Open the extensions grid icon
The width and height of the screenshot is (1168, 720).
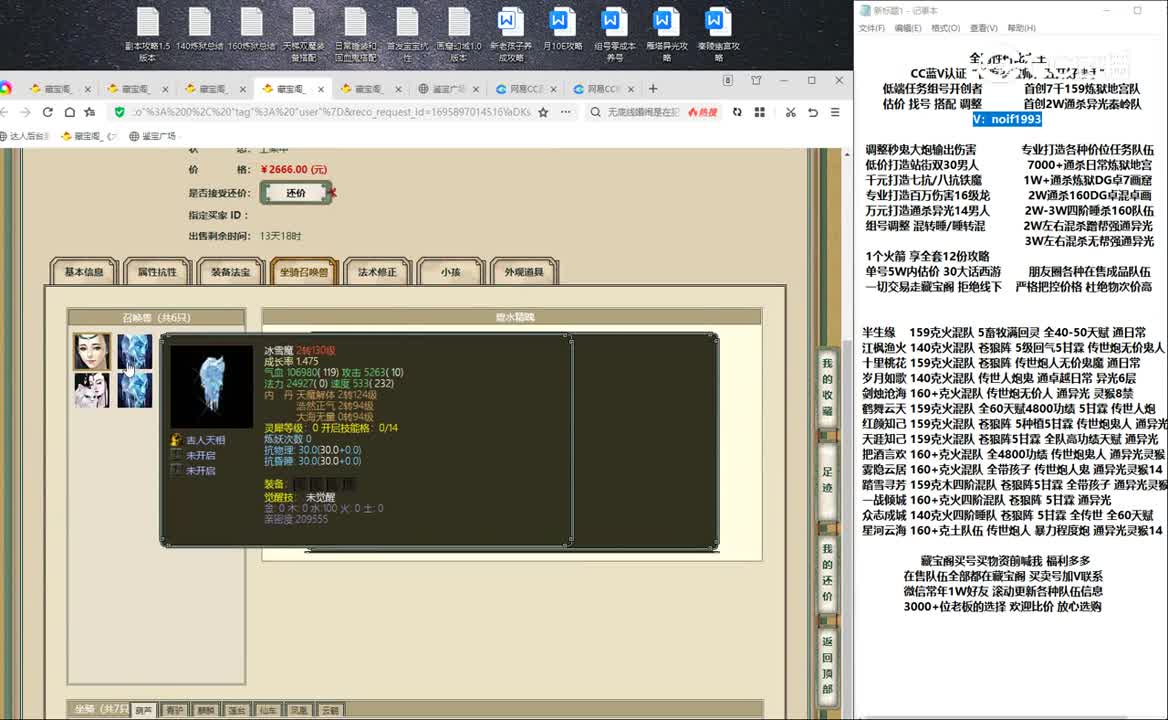click(x=760, y=112)
